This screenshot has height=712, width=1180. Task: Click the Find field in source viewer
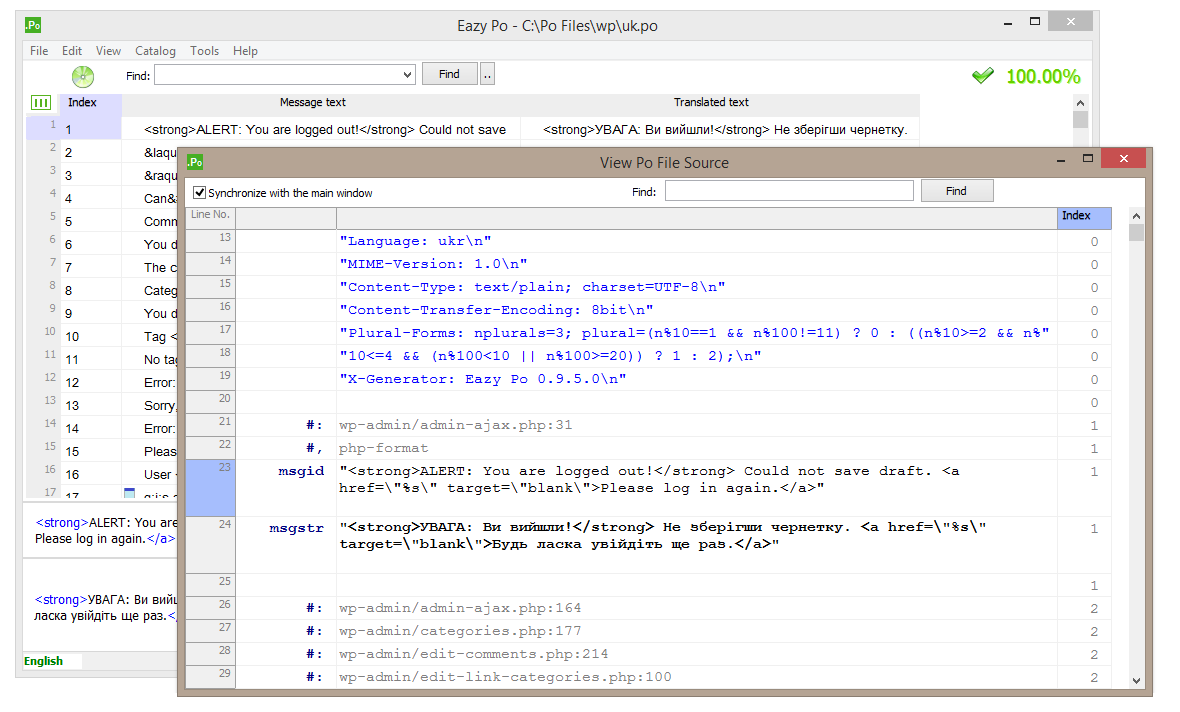coord(789,191)
